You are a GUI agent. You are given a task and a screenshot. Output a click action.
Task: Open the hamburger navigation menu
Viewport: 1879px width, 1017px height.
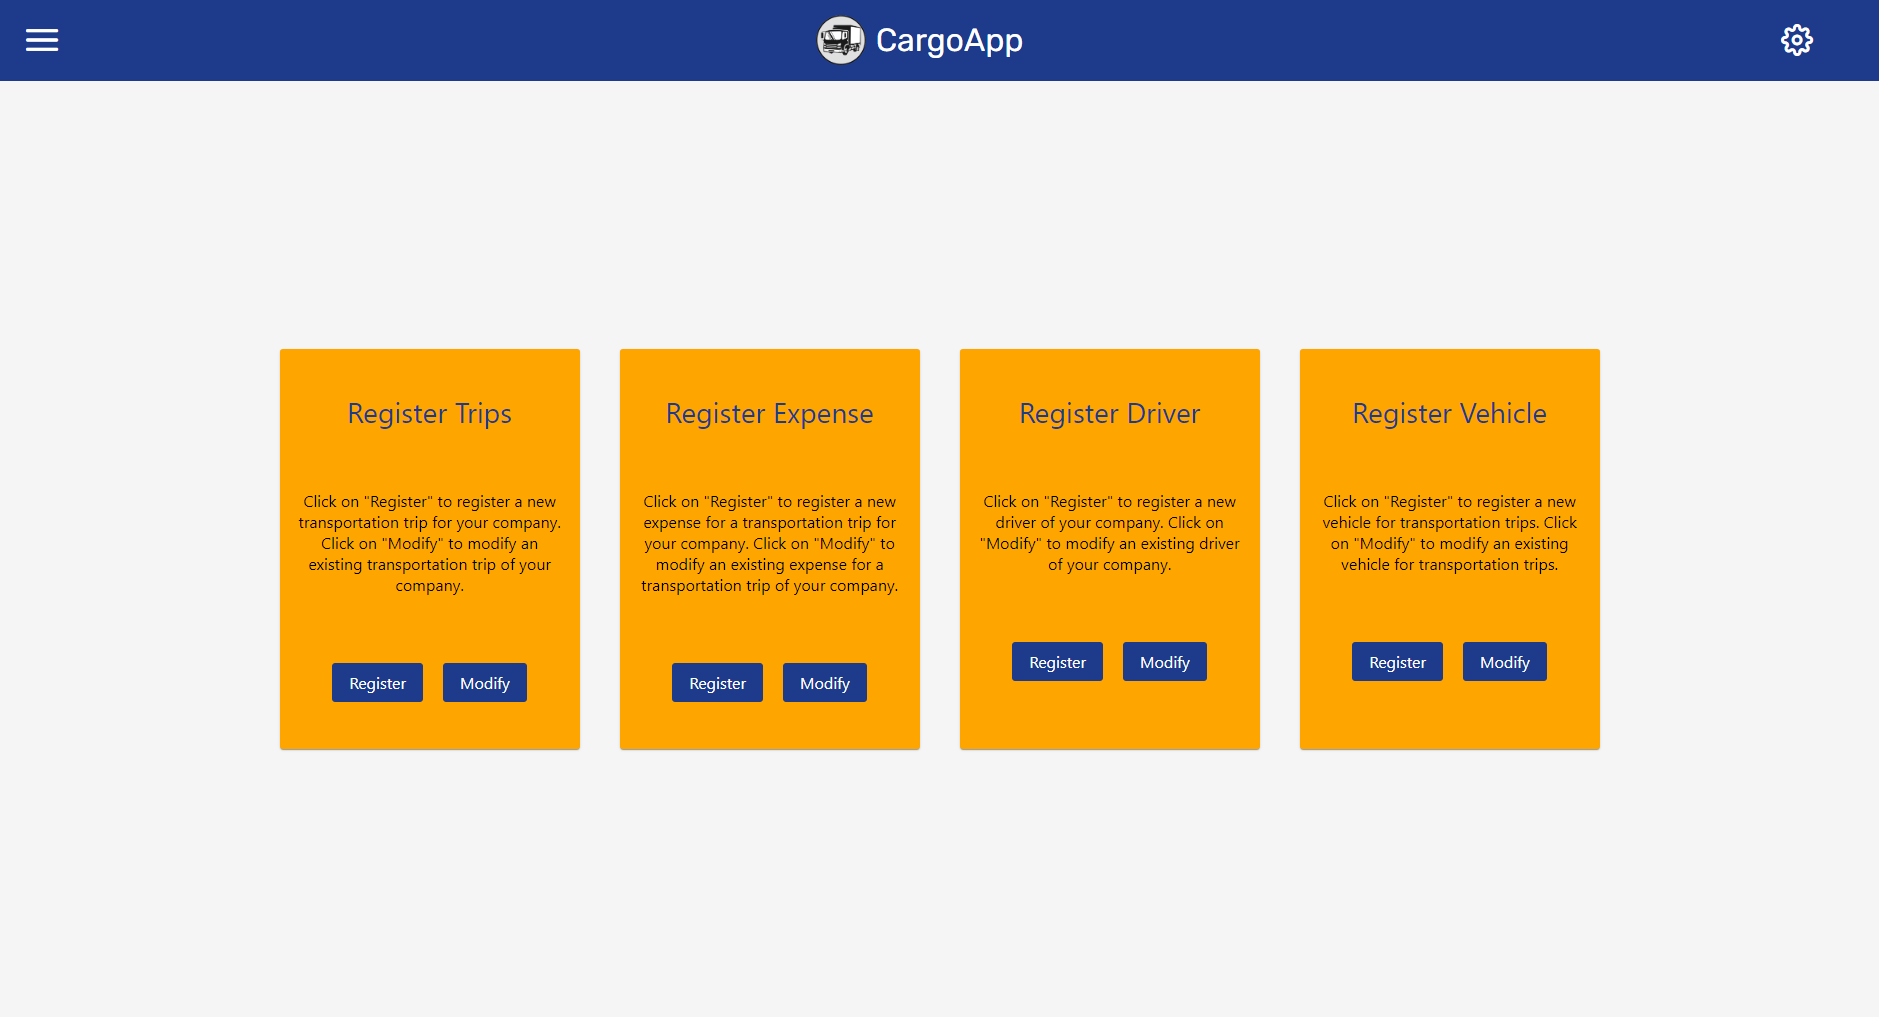tap(42, 40)
